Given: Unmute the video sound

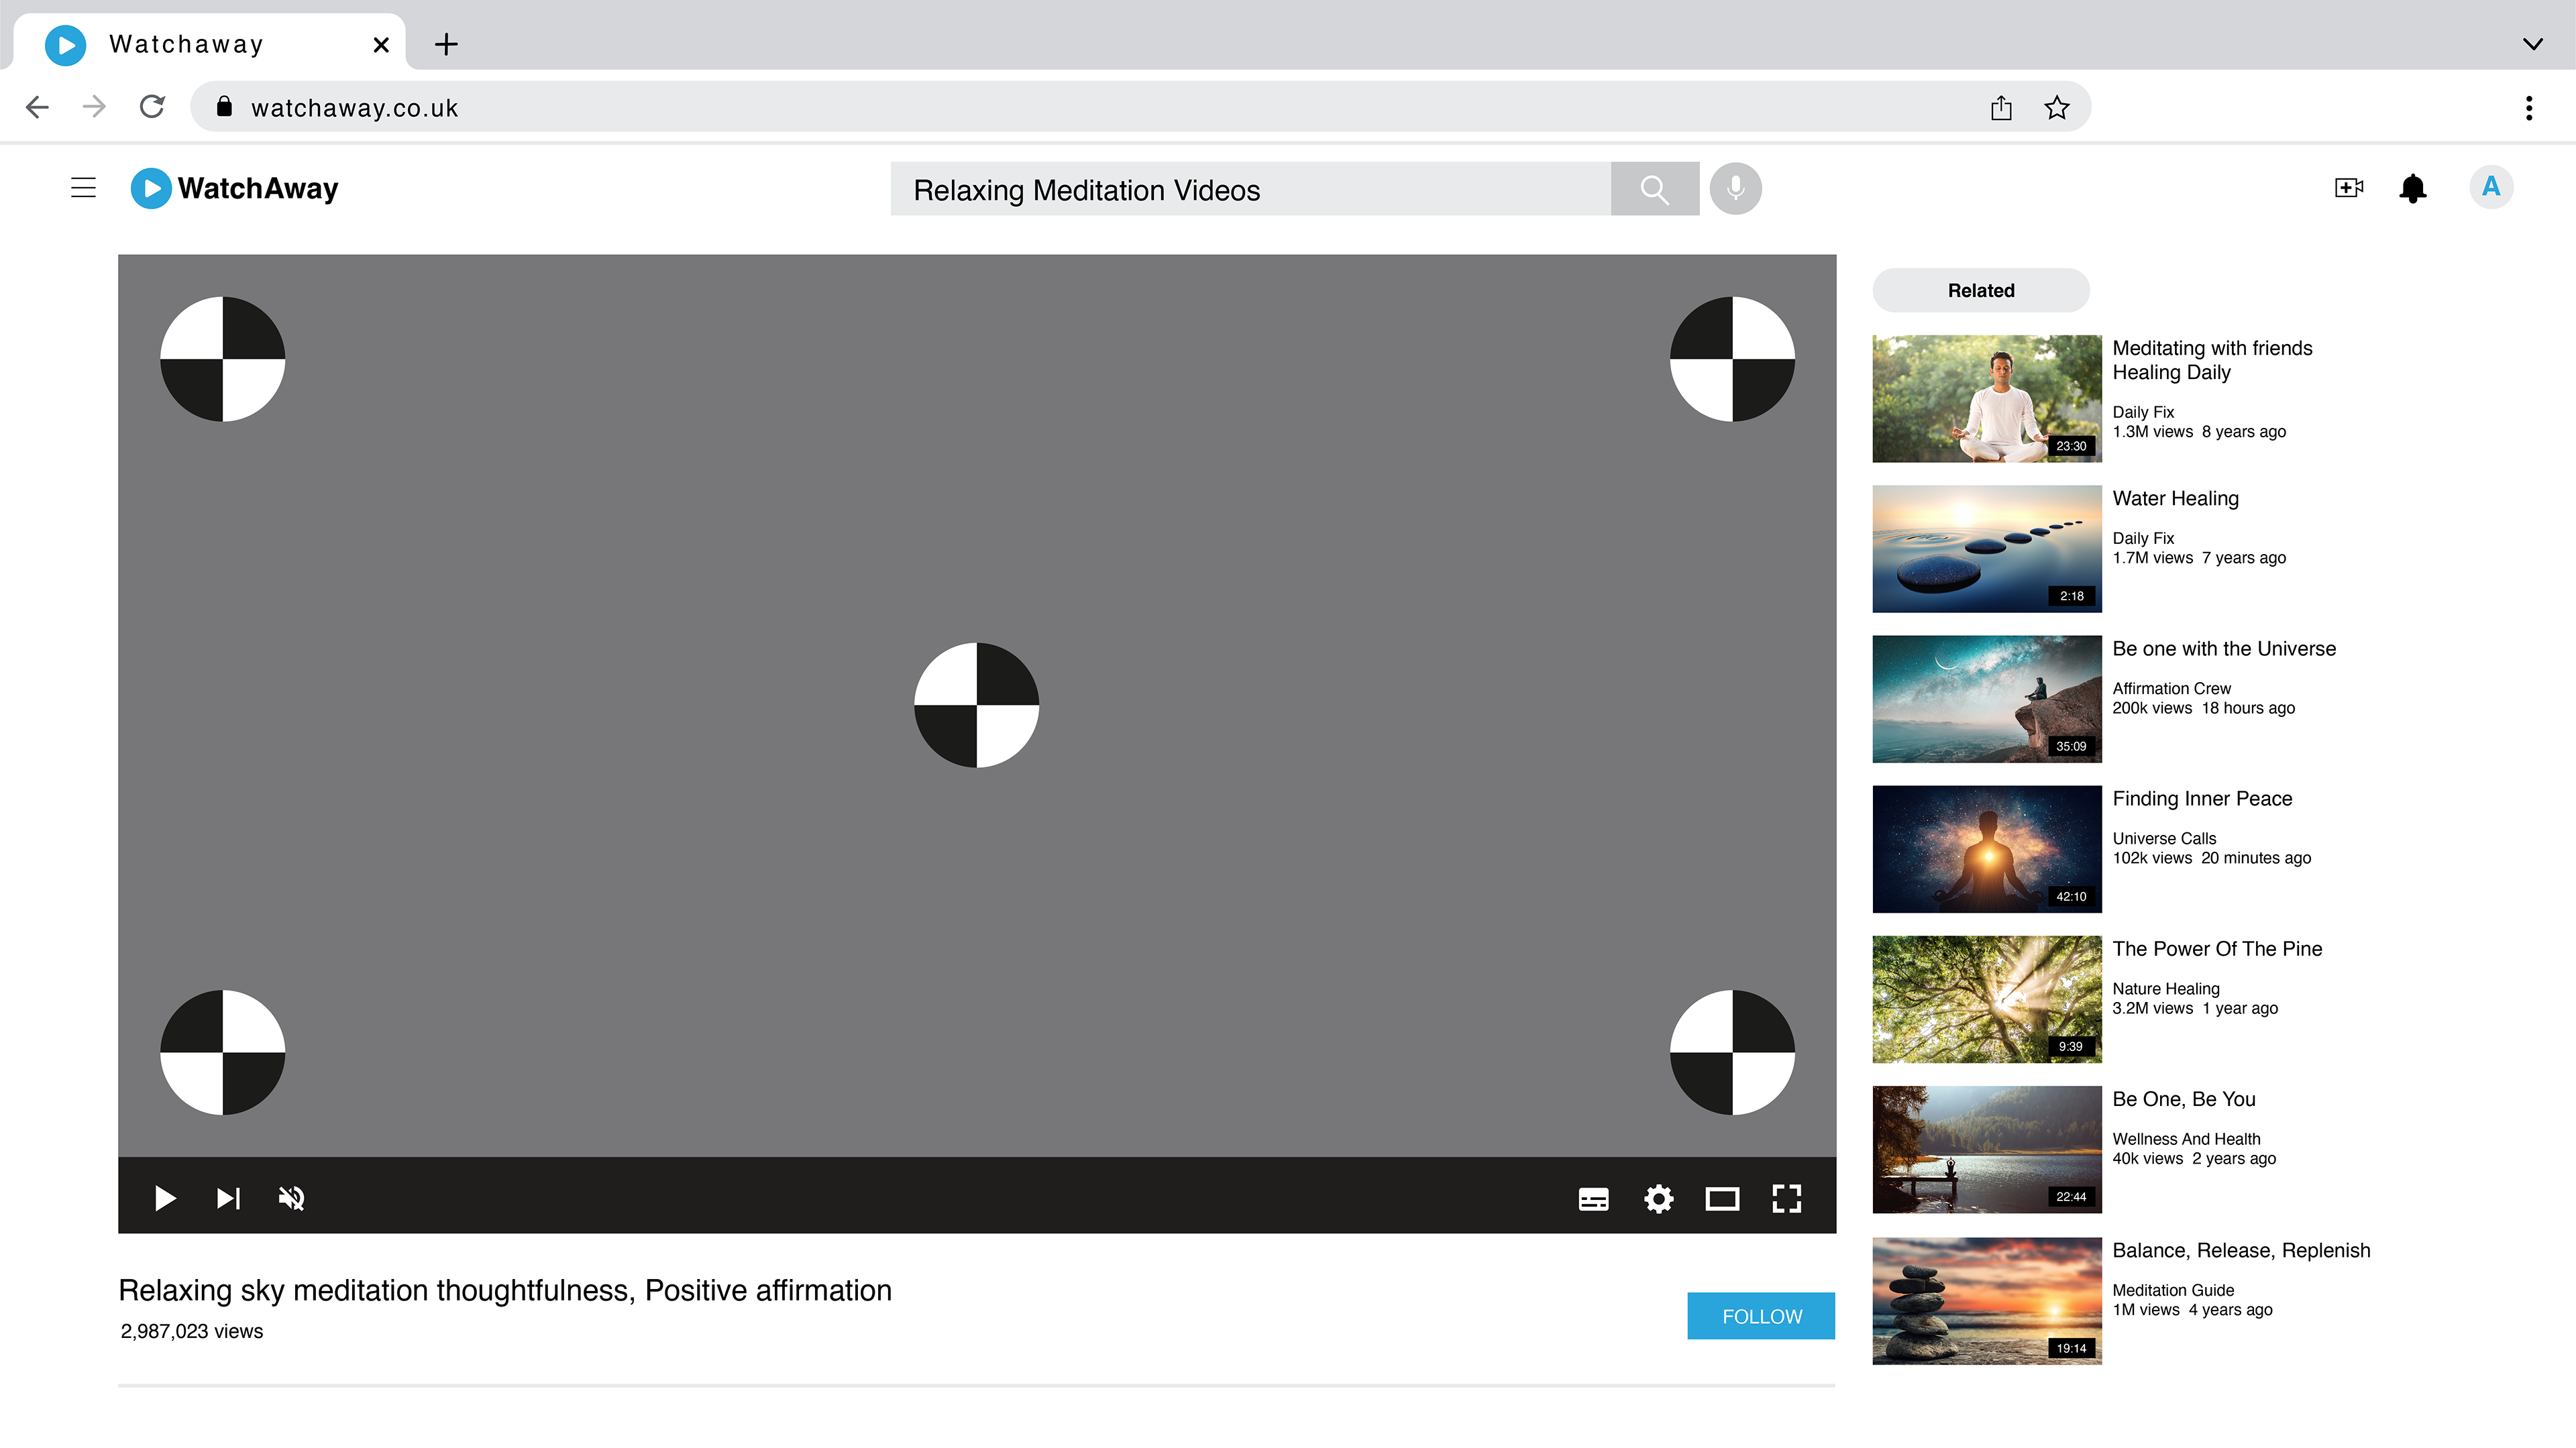Looking at the screenshot, I should coord(291,1198).
